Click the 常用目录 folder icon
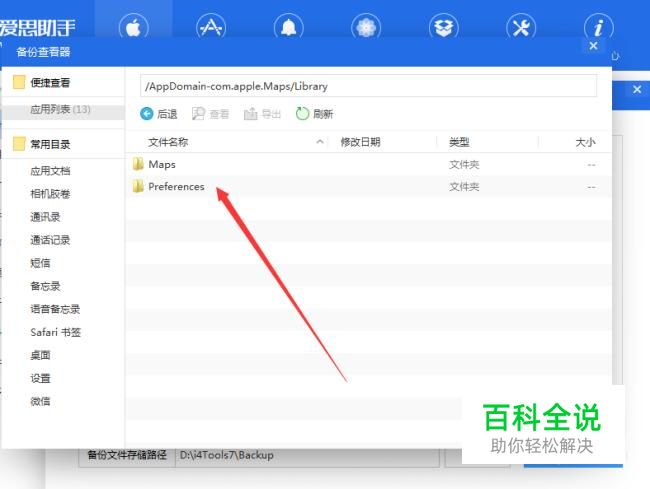The image size is (650, 489). pyautogui.click(x=19, y=144)
